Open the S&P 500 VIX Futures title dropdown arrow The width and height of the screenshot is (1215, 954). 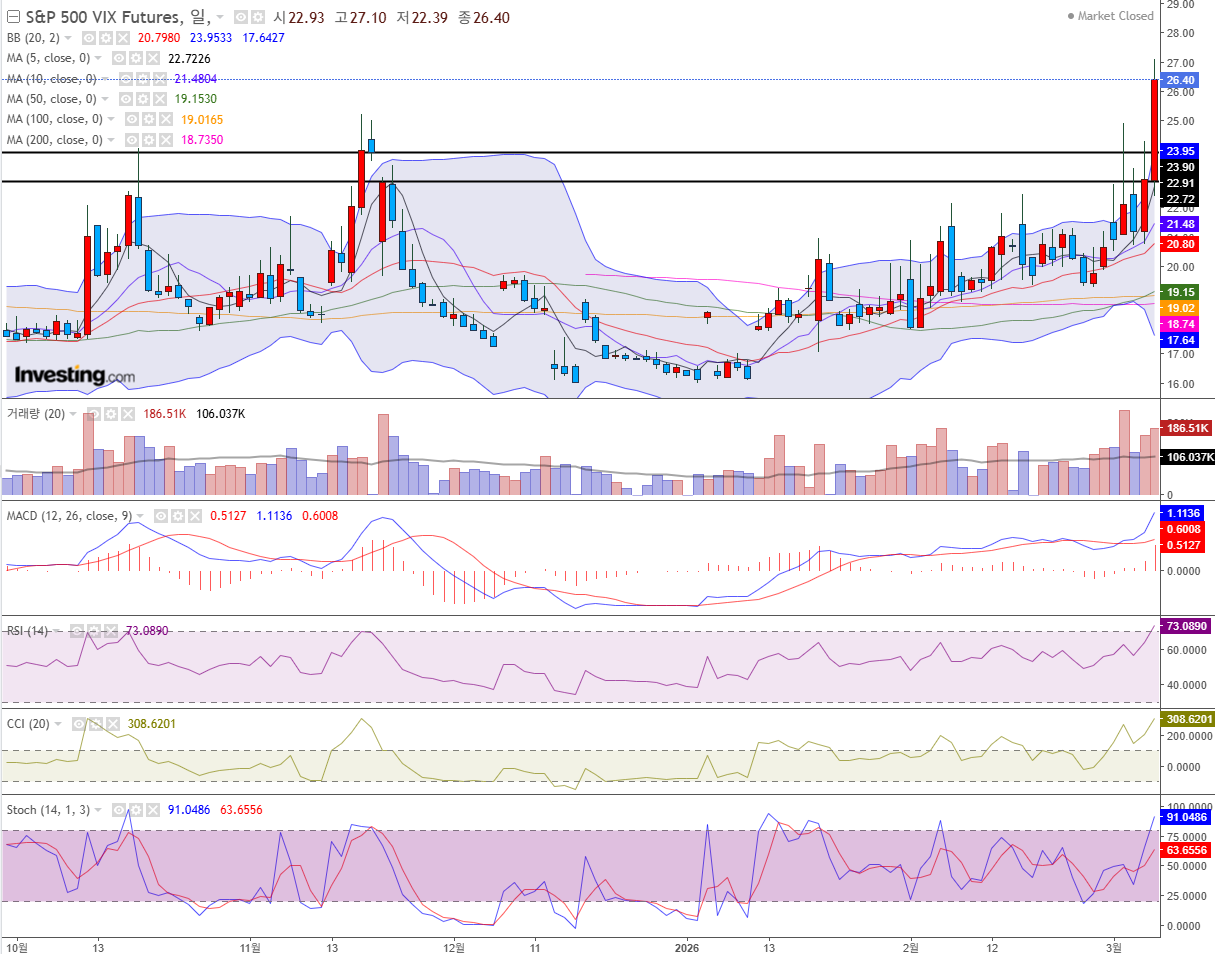pyautogui.click(x=220, y=17)
